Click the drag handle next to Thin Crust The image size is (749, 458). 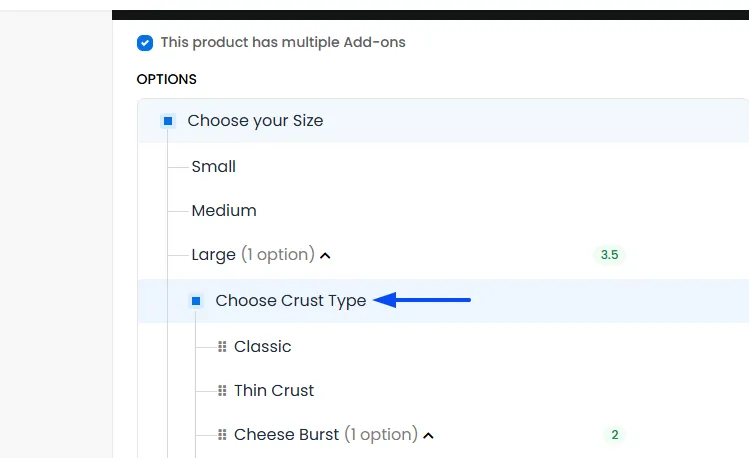coord(222,391)
